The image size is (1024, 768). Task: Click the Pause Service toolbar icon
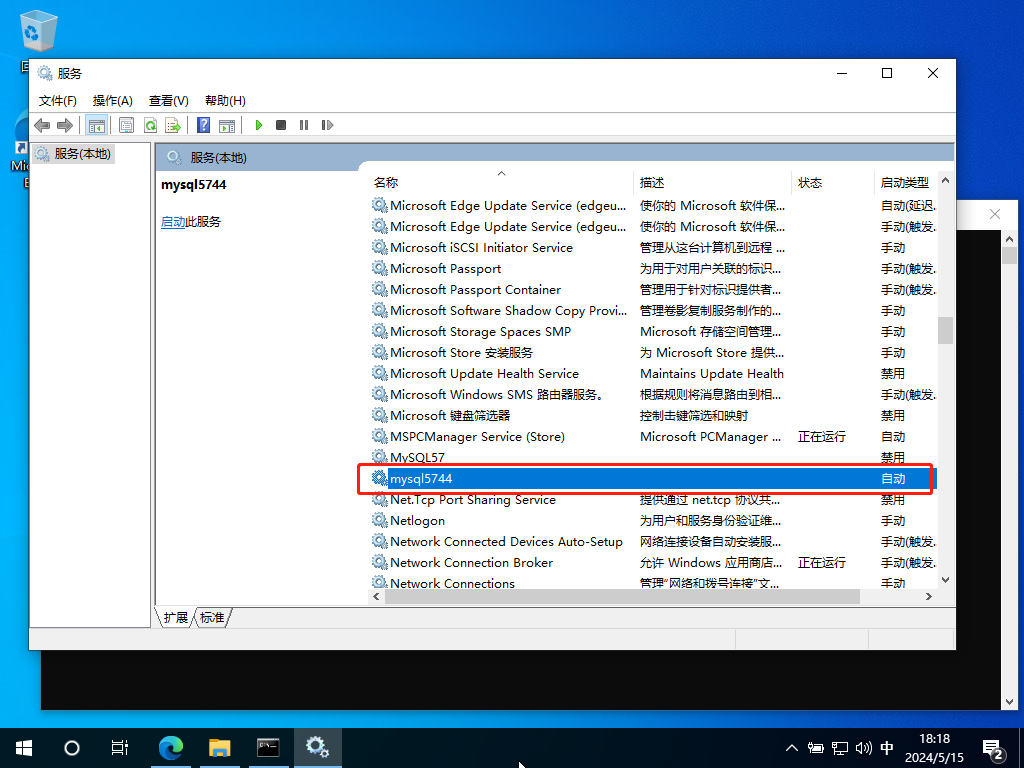pos(304,125)
